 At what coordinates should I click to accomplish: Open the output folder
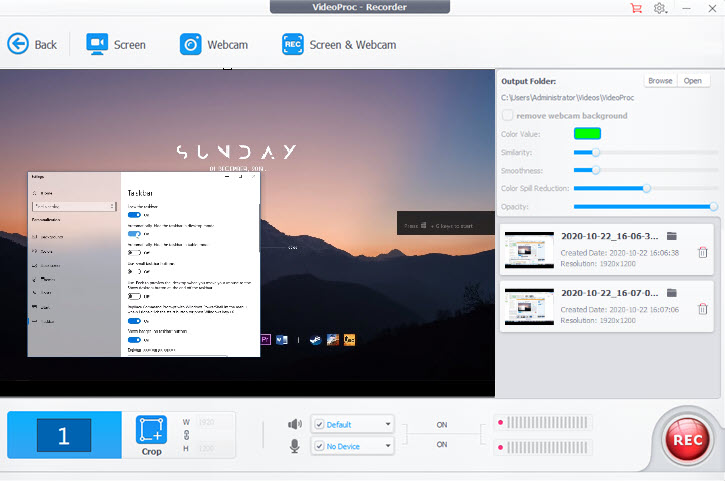693,80
